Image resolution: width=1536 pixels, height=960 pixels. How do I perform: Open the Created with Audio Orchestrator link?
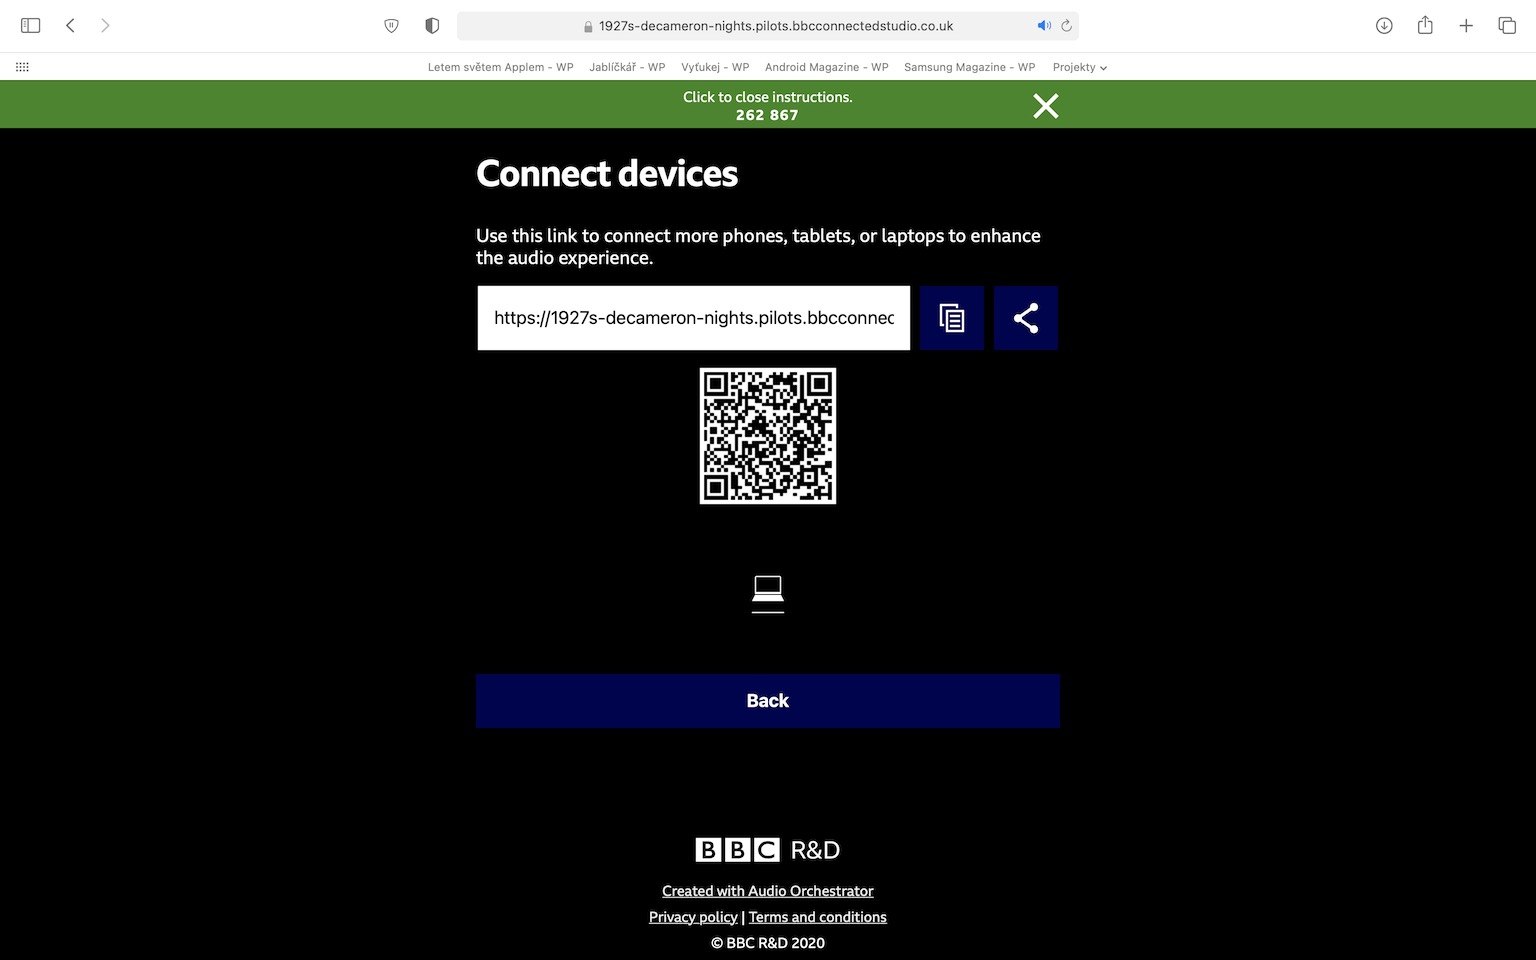pos(768,891)
